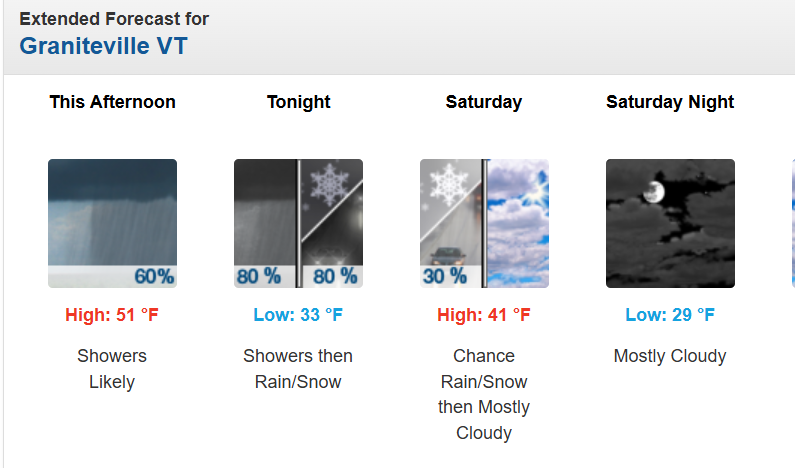Click the Tonight showers then rain/snow icon
This screenshot has height=468, width=795.
(x=298, y=223)
